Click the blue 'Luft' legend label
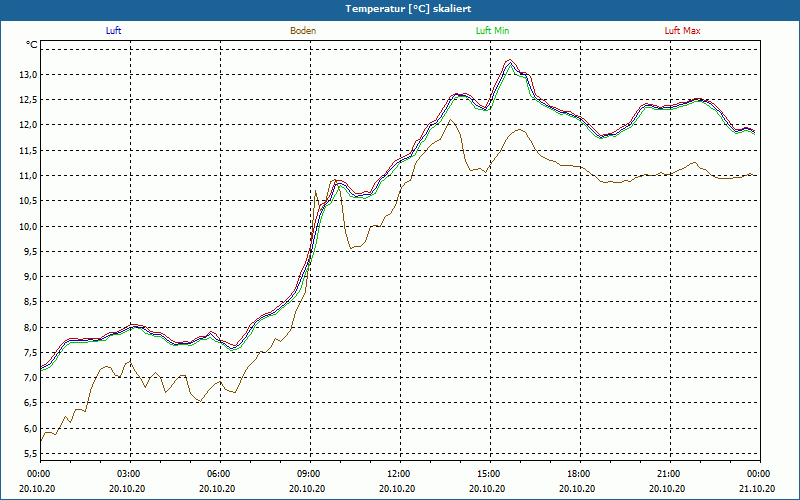The image size is (800, 500). (113, 31)
